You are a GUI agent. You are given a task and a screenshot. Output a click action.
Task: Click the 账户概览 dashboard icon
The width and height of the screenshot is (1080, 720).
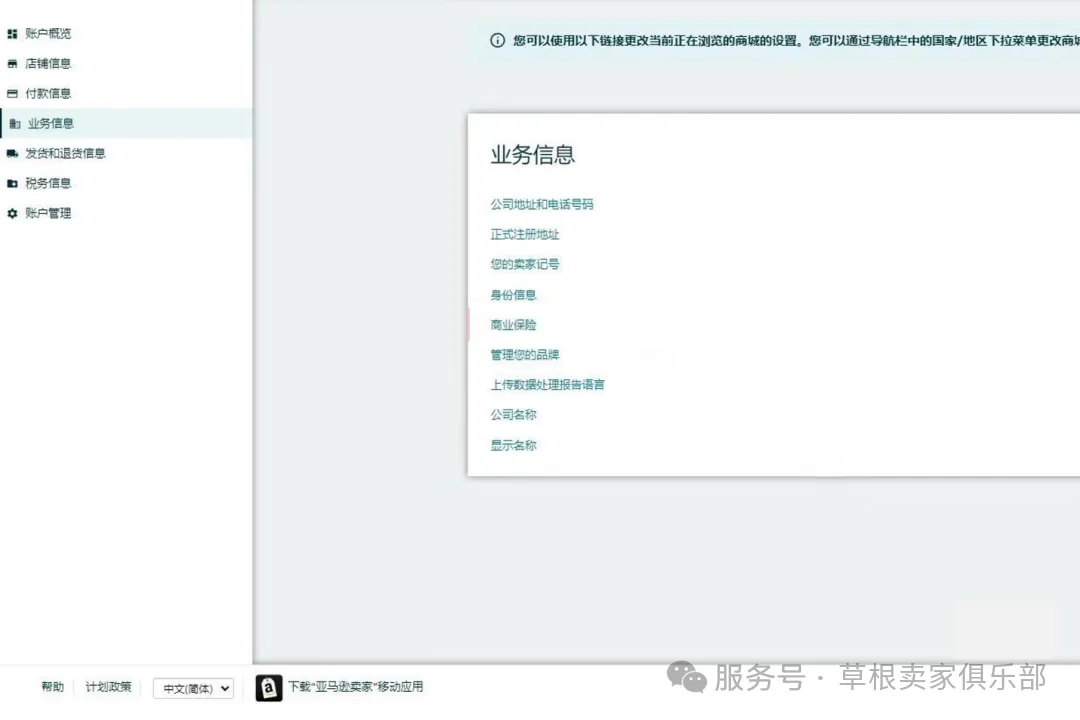point(12,34)
